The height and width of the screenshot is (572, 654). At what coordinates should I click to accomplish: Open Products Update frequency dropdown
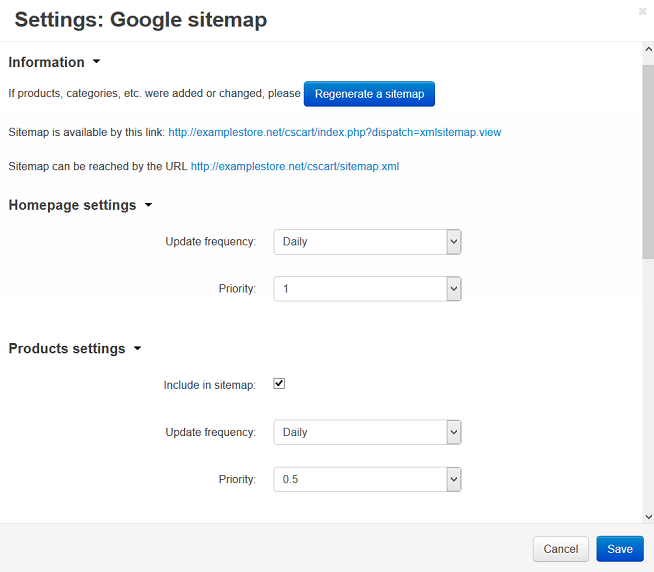pos(367,432)
